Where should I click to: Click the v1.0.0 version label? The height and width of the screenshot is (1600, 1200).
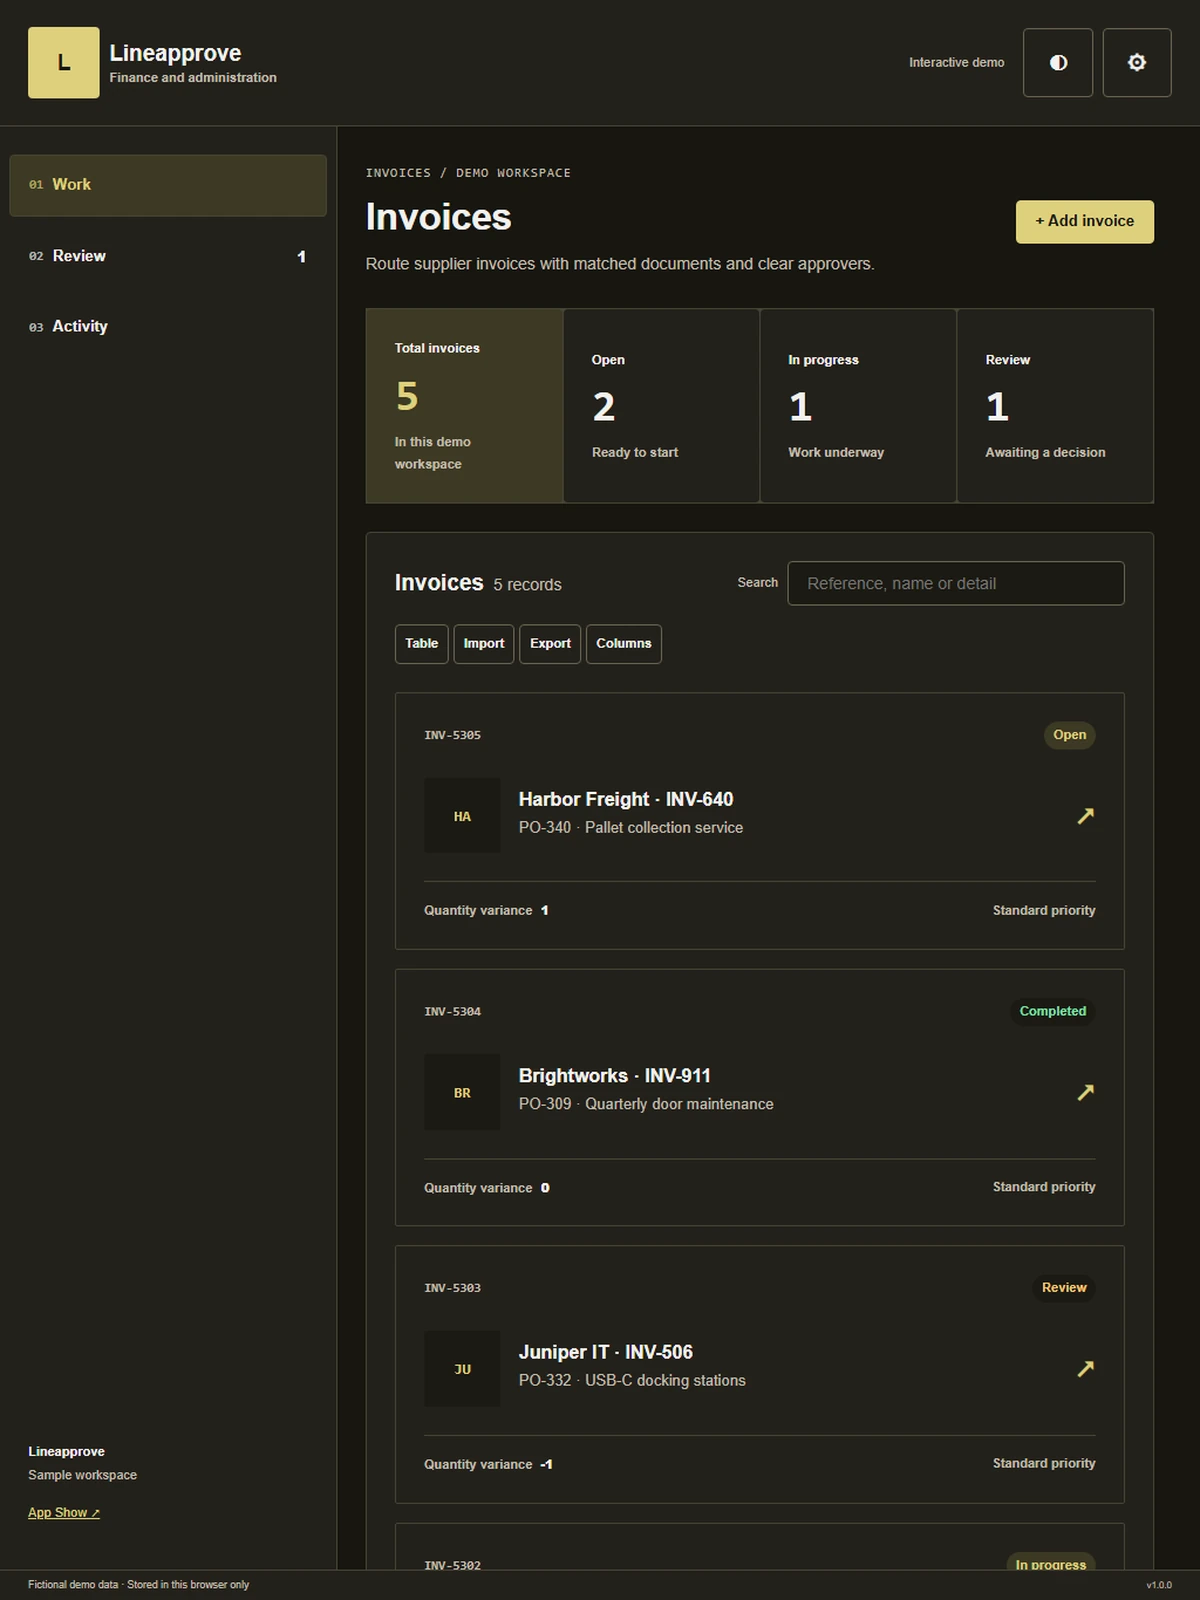[x=1159, y=1585]
